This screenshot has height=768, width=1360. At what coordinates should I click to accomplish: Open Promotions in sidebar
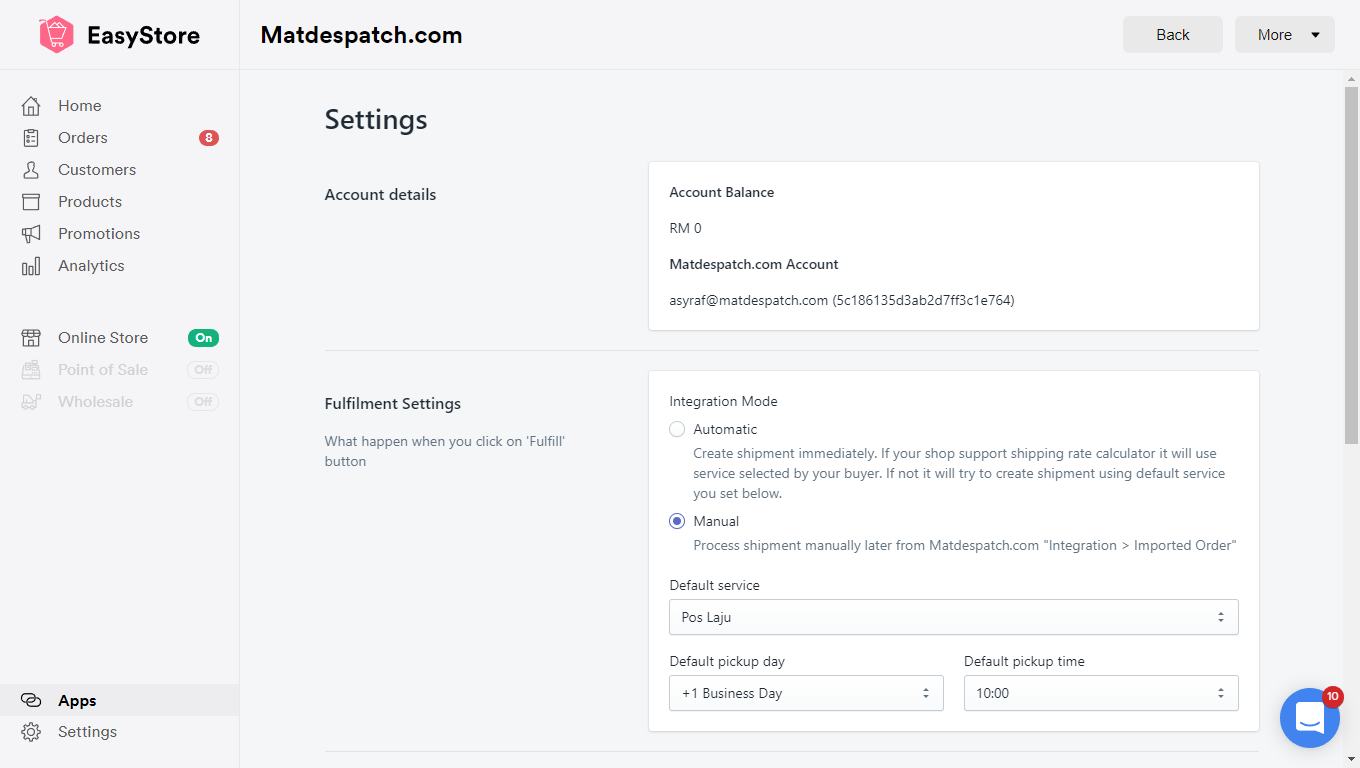(x=99, y=234)
